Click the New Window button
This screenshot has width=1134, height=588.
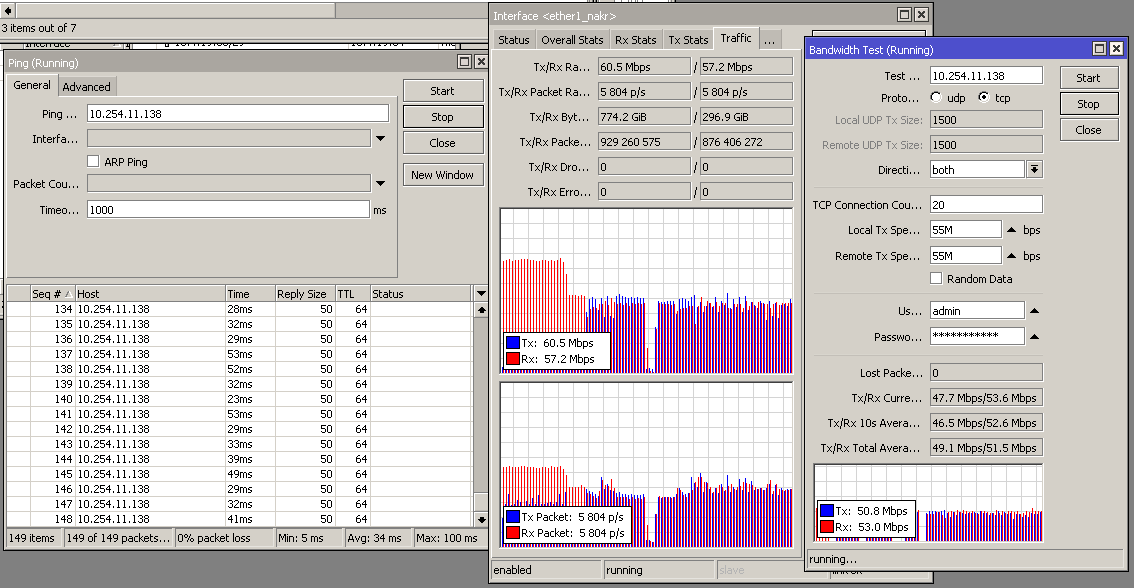click(442, 175)
